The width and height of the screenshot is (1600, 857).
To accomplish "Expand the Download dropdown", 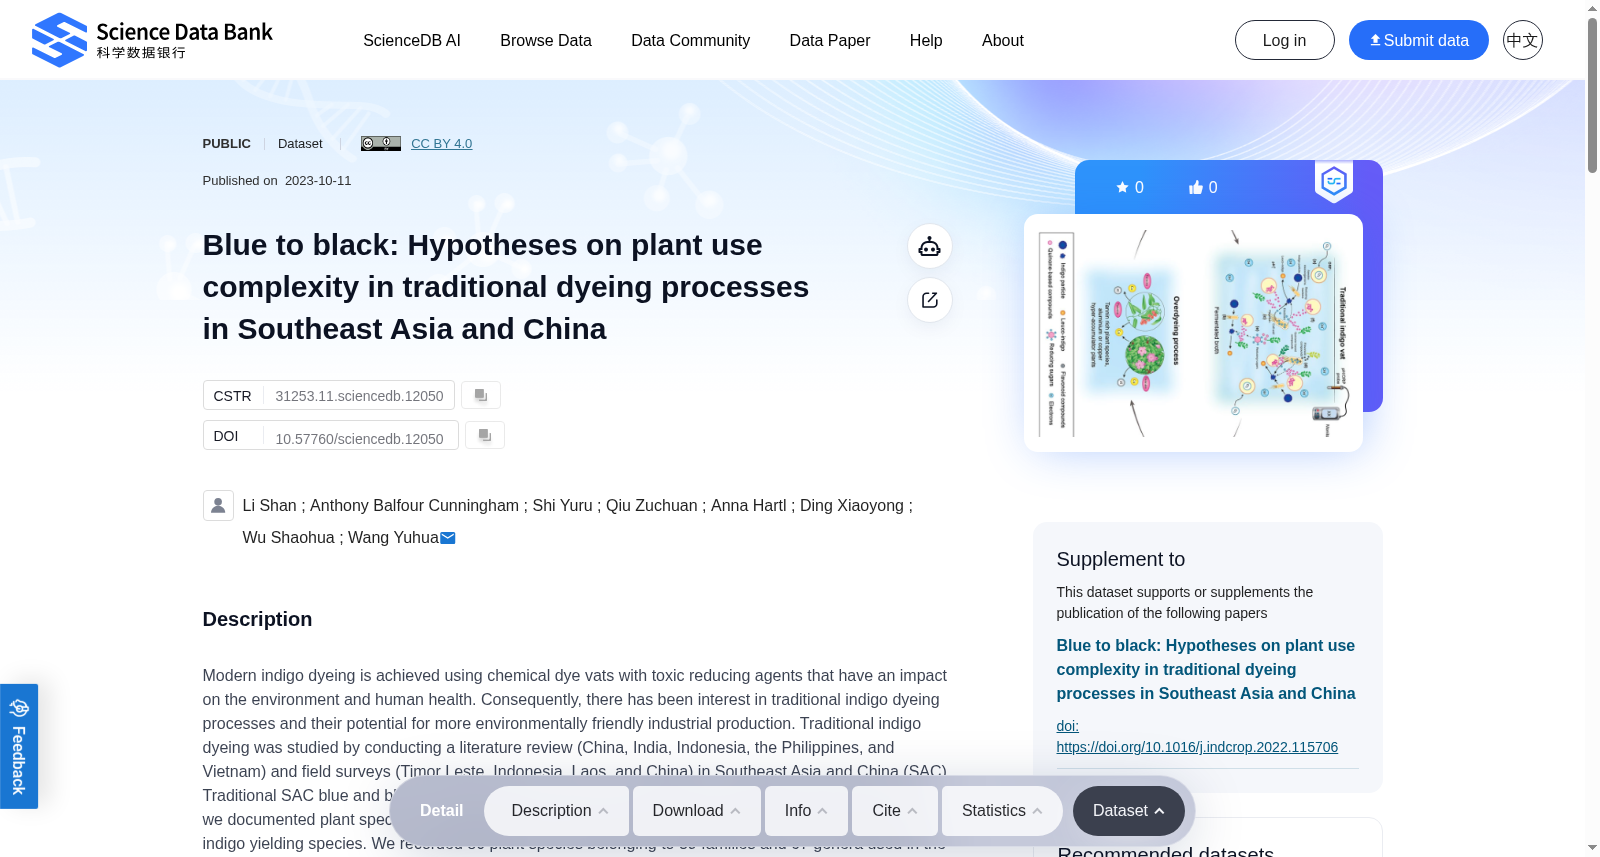I will (x=697, y=810).
